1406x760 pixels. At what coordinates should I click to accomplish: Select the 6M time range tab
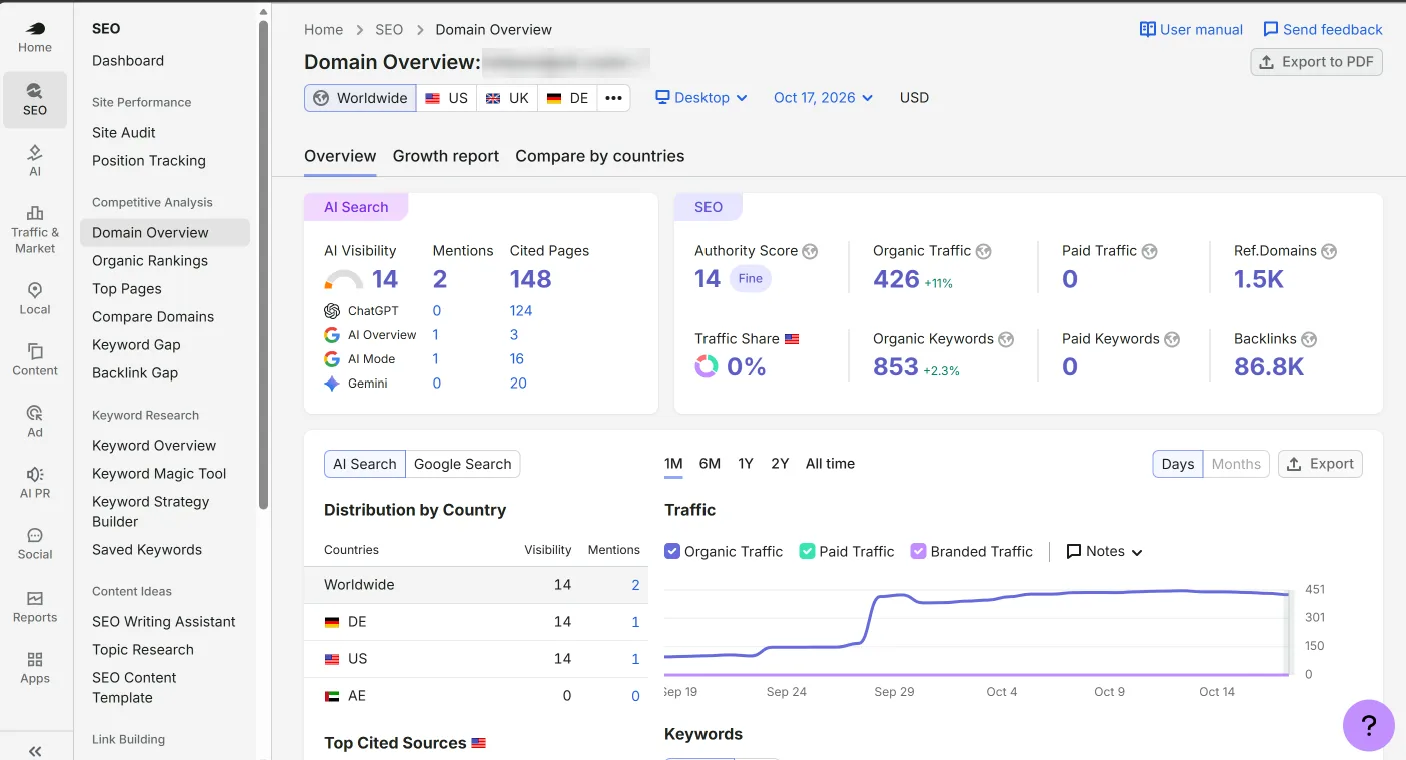point(710,464)
